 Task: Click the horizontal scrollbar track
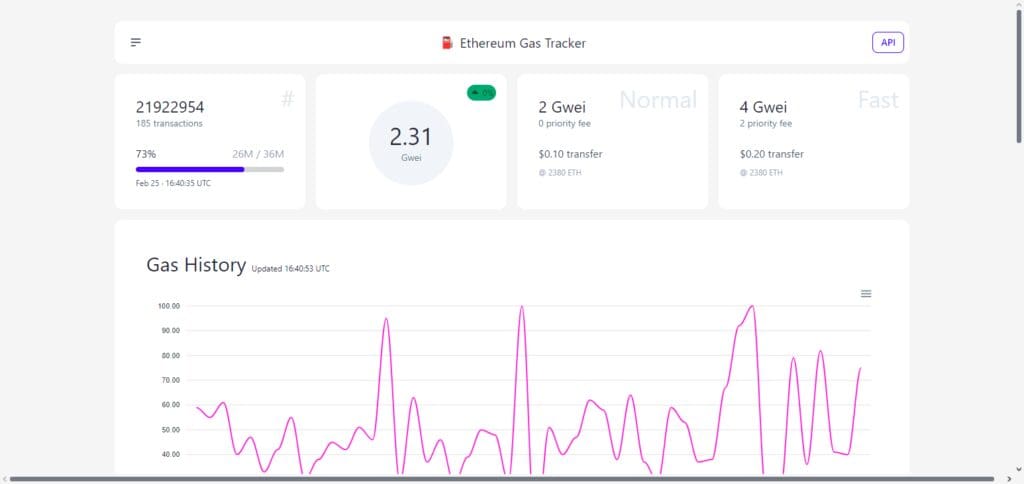point(502,479)
